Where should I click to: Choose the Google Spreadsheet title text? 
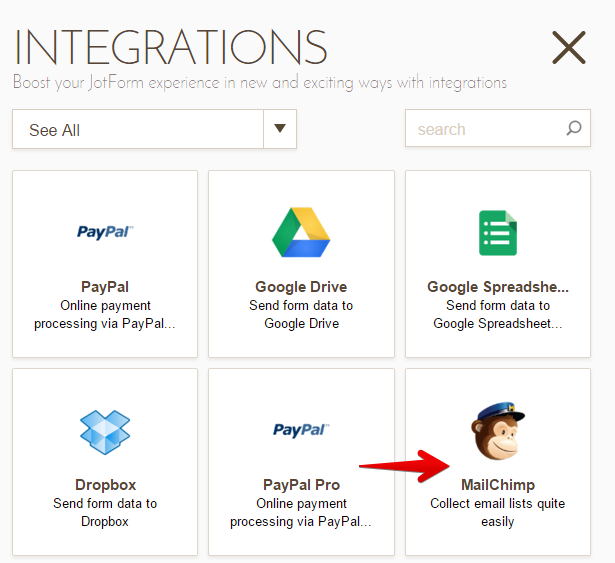[497, 287]
